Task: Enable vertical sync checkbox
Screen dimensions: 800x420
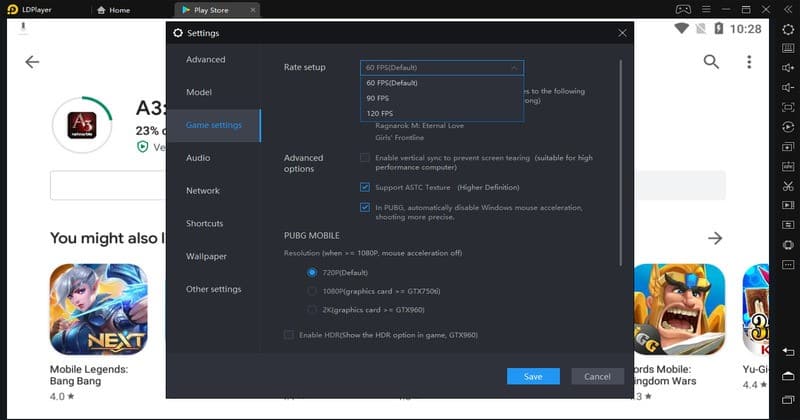Action: click(365, 158)
